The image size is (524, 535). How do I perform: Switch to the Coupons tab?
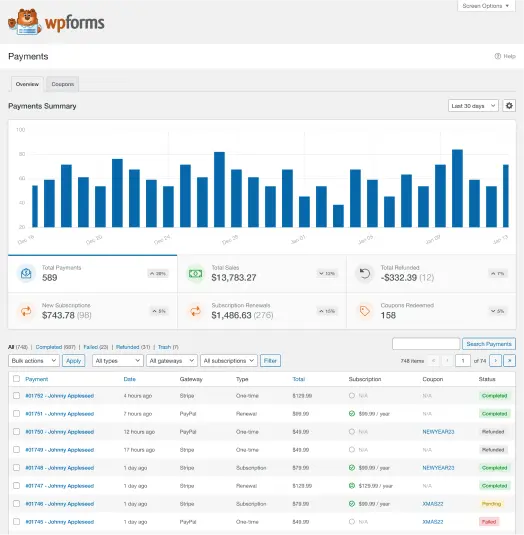63,84
